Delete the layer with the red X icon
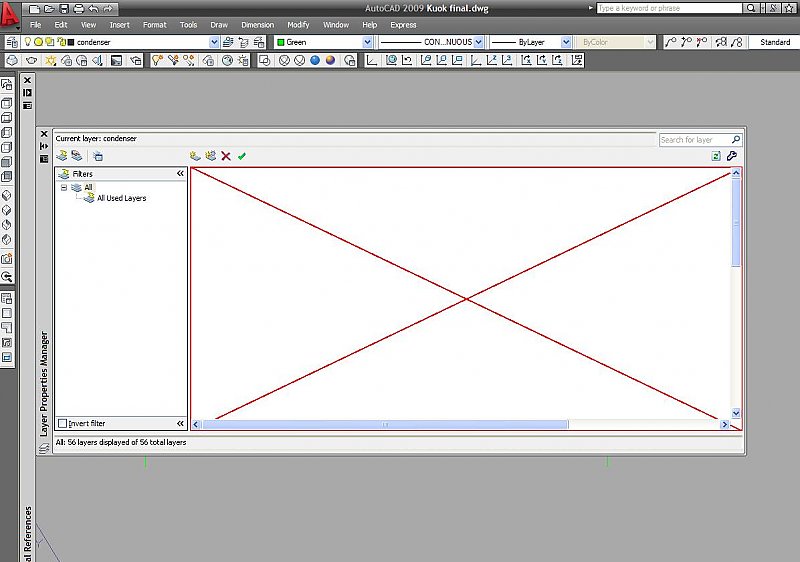 [226, 156]
